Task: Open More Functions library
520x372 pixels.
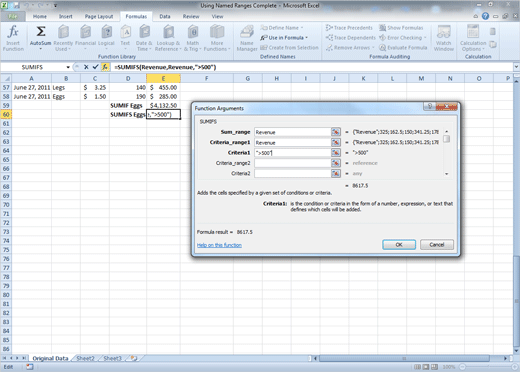Action: pyautogui.click(x=217, y=38)
